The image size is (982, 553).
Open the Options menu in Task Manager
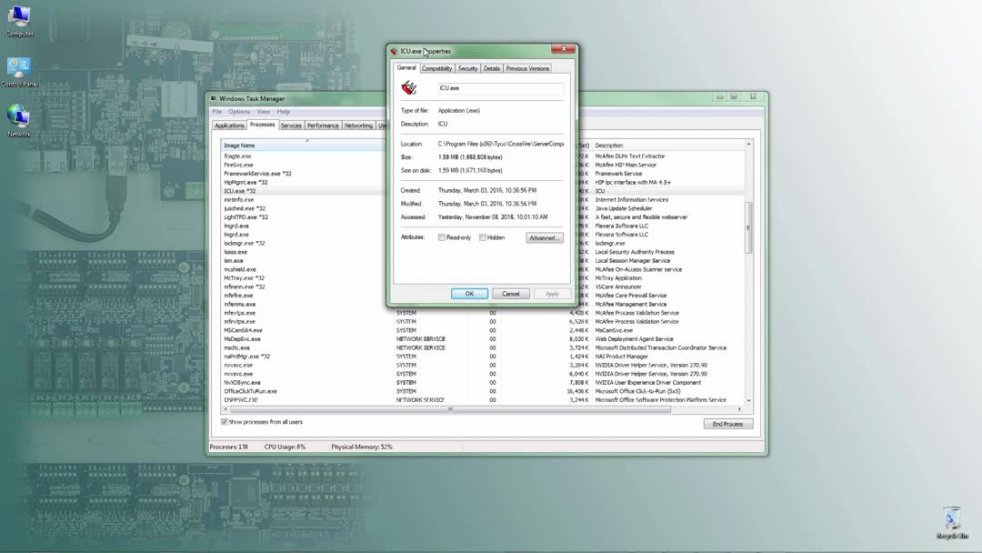(239, 111)
